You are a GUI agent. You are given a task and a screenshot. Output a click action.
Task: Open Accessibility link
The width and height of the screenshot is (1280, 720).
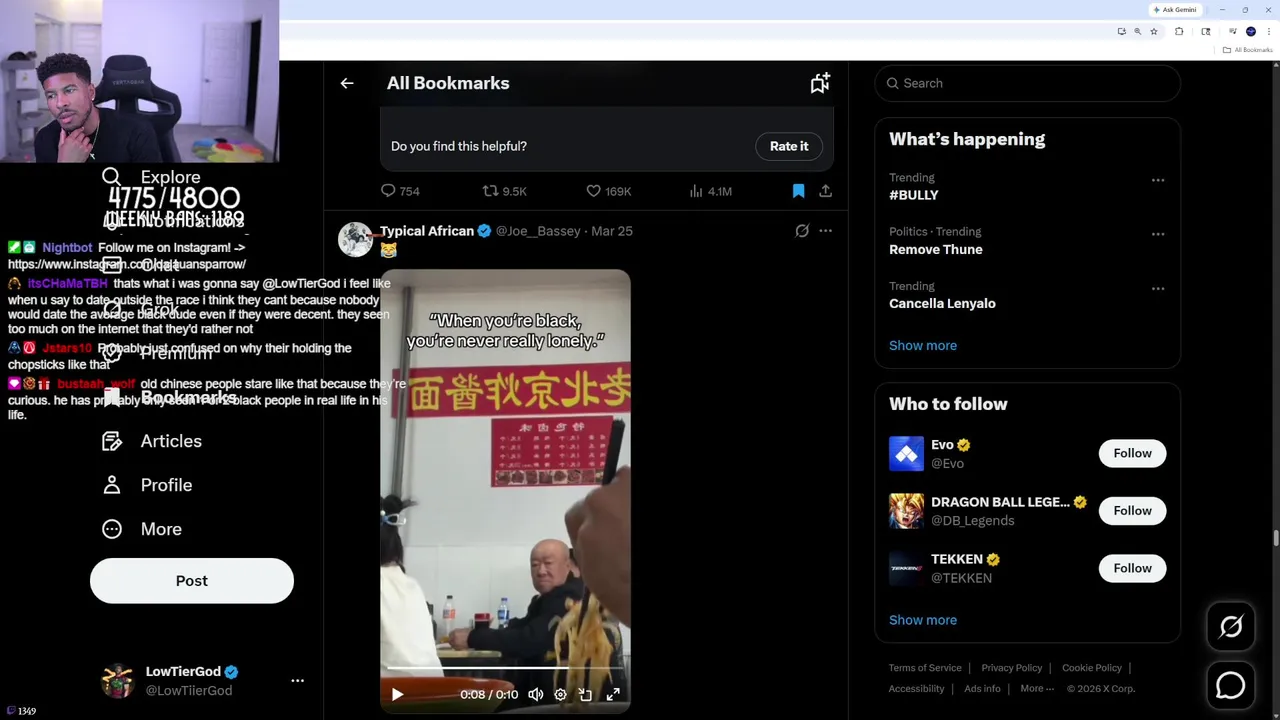click(916, 688)
